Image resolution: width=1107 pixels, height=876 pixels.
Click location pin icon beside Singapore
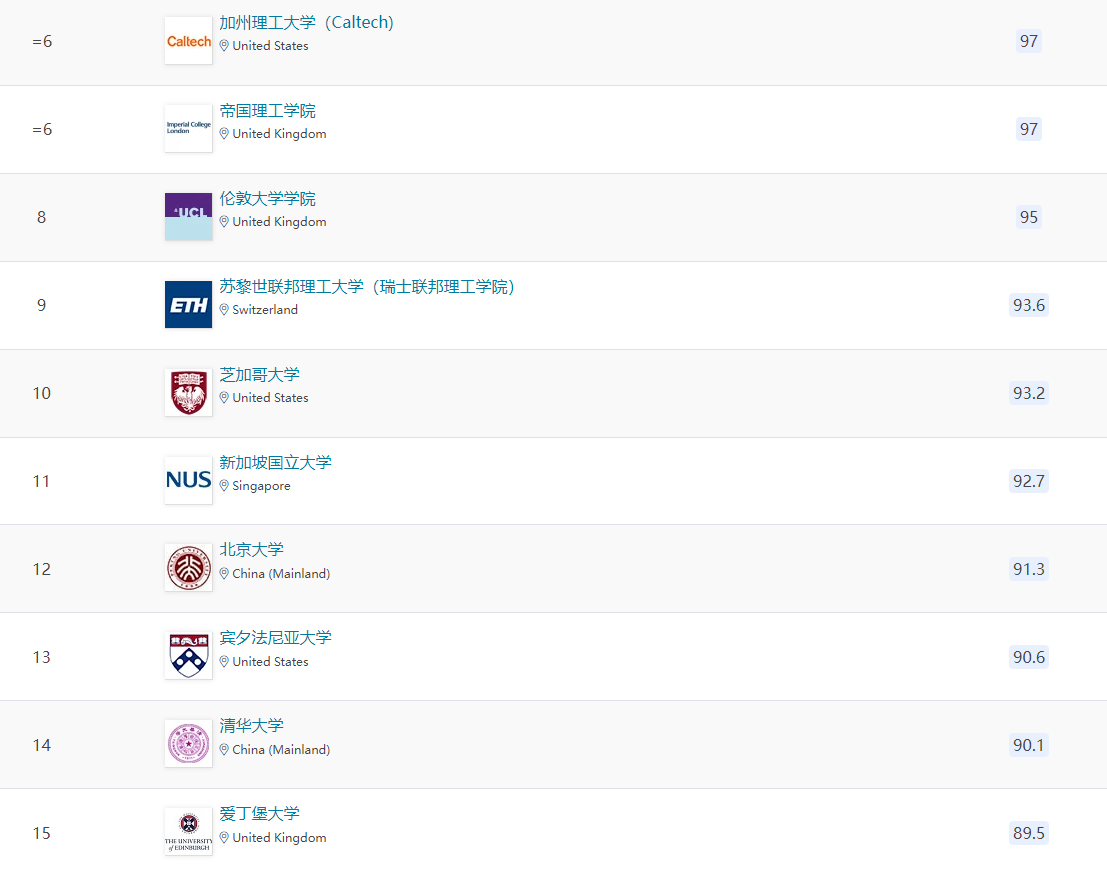click(224, 486)
